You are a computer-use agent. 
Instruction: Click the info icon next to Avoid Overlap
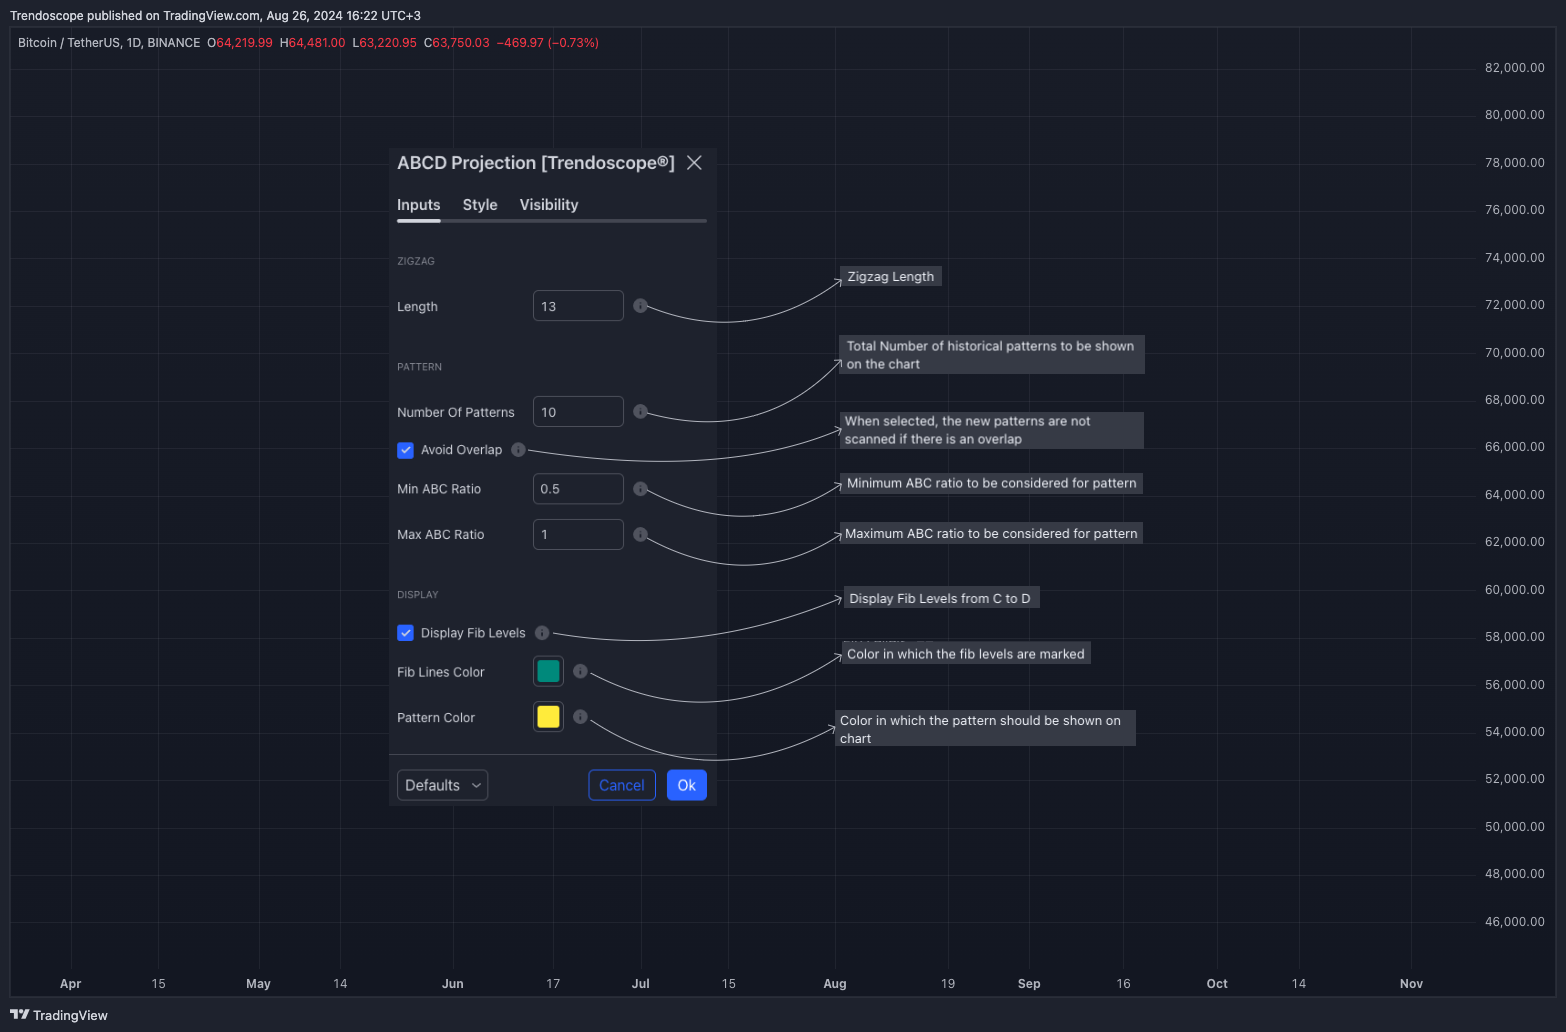518,450
